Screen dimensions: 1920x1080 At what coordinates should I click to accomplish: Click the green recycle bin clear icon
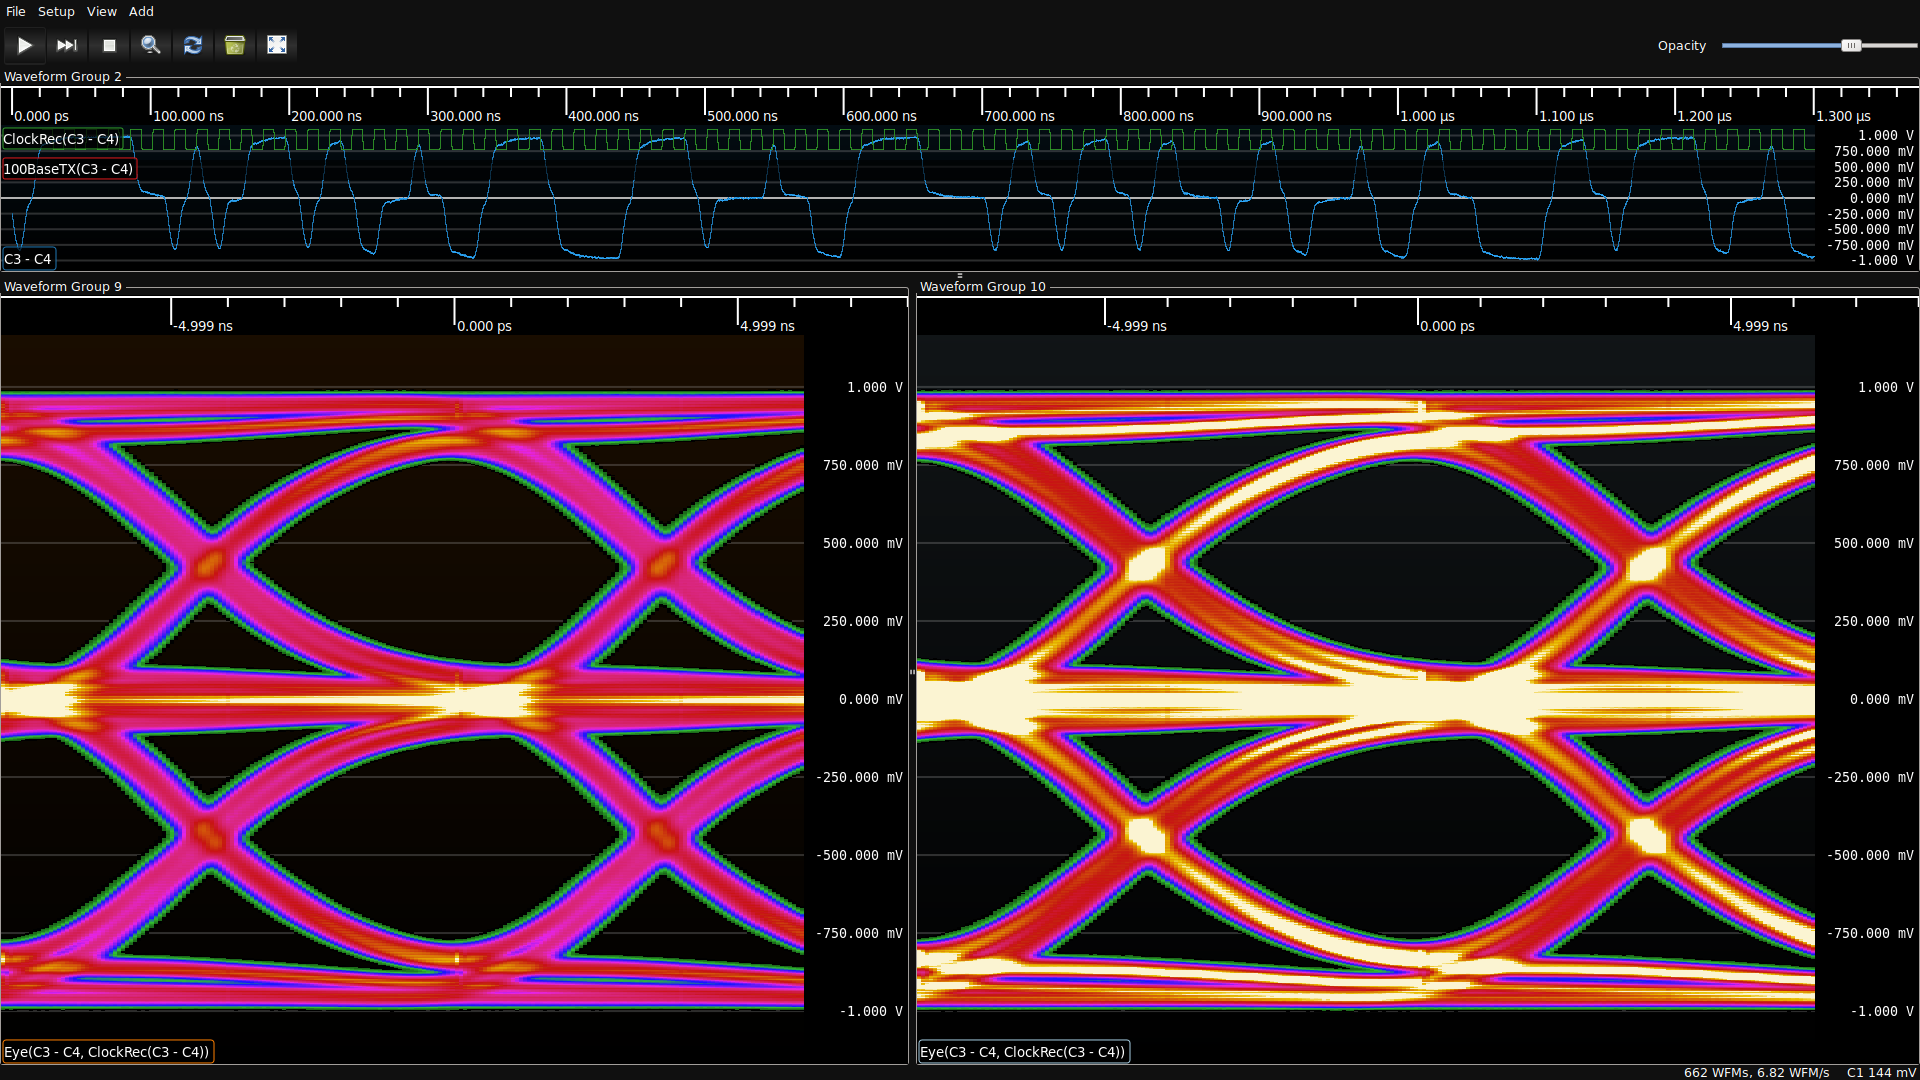[235, 45]
